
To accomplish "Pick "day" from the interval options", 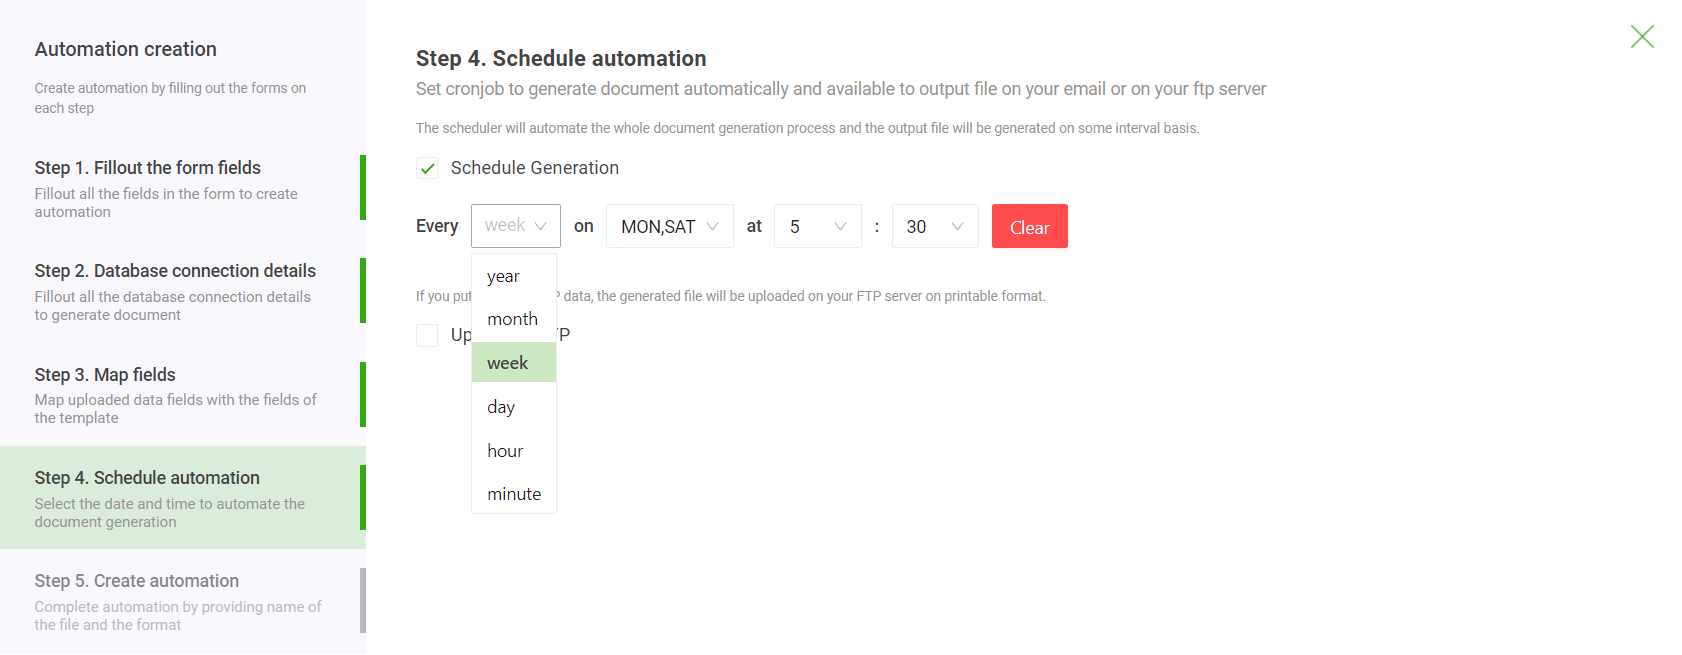I will [x=500, y=406].
